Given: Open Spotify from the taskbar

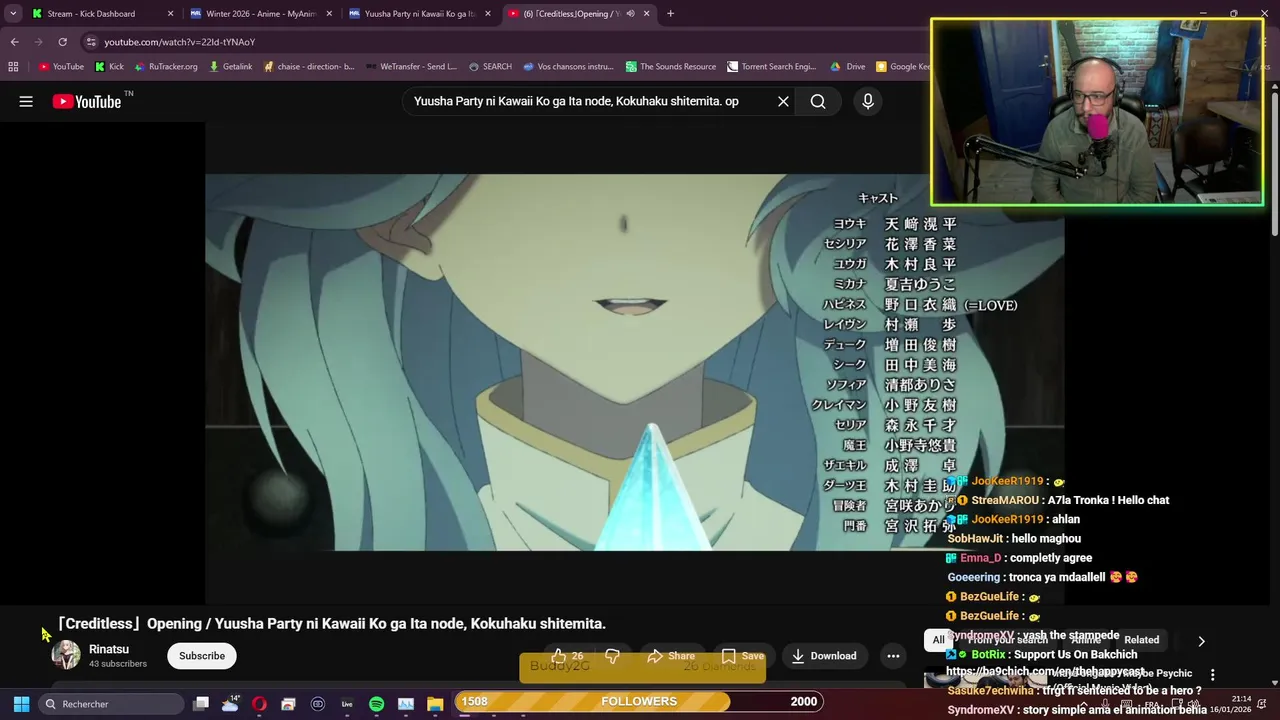Looking at the screenshot, I should 376,704.
